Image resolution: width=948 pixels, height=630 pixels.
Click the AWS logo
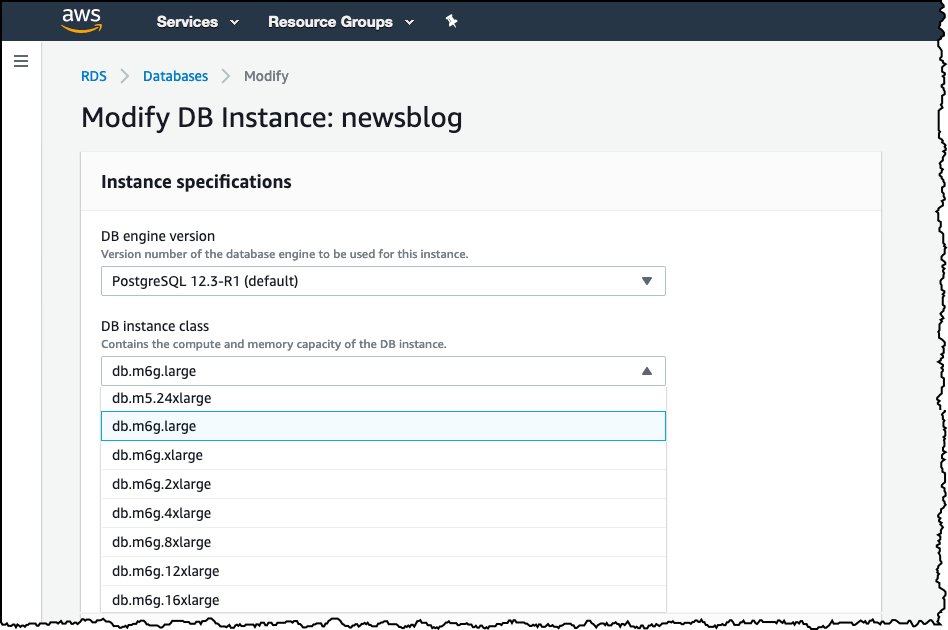tap(82, 21)
